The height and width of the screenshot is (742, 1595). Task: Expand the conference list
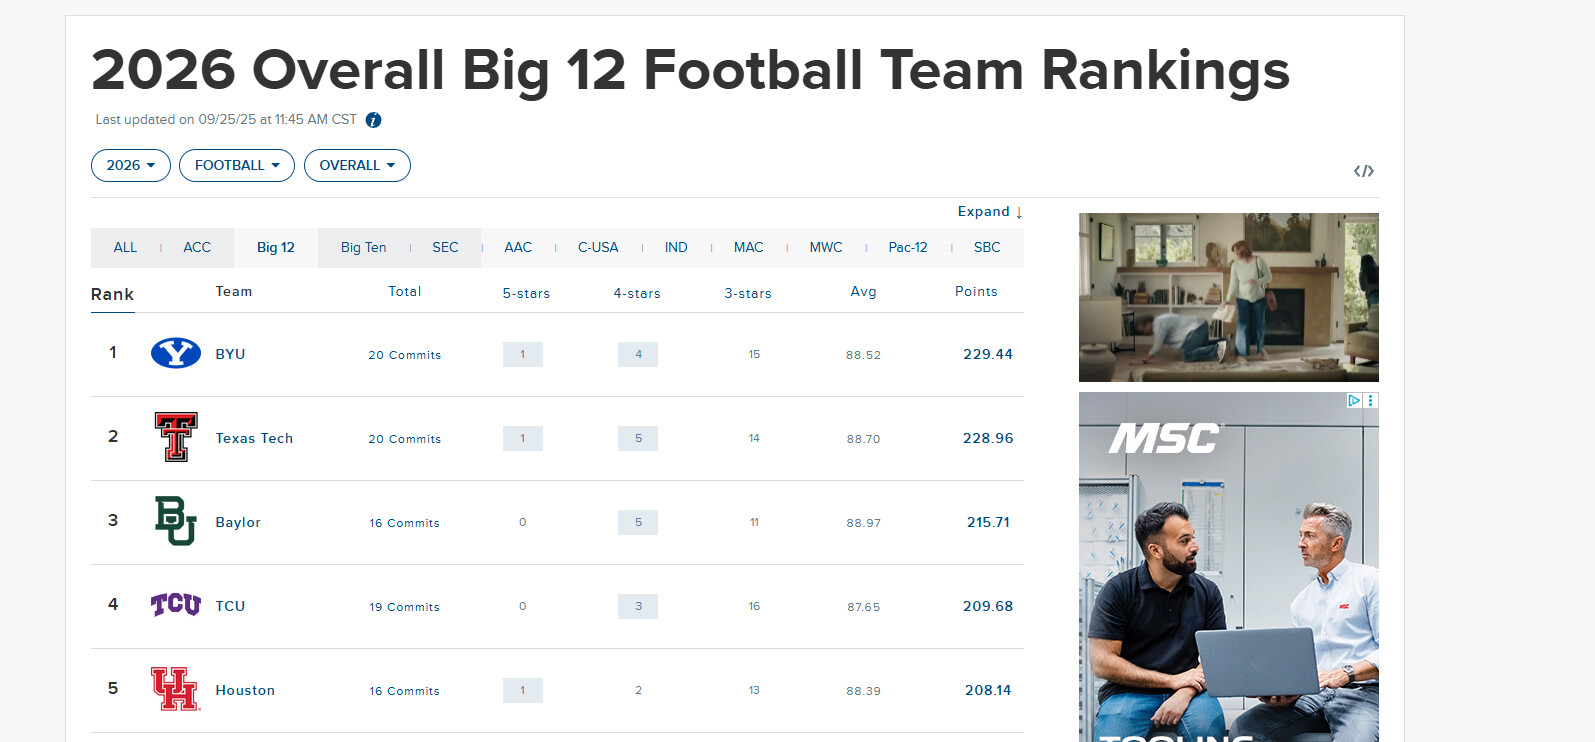[x=989, y=212]
